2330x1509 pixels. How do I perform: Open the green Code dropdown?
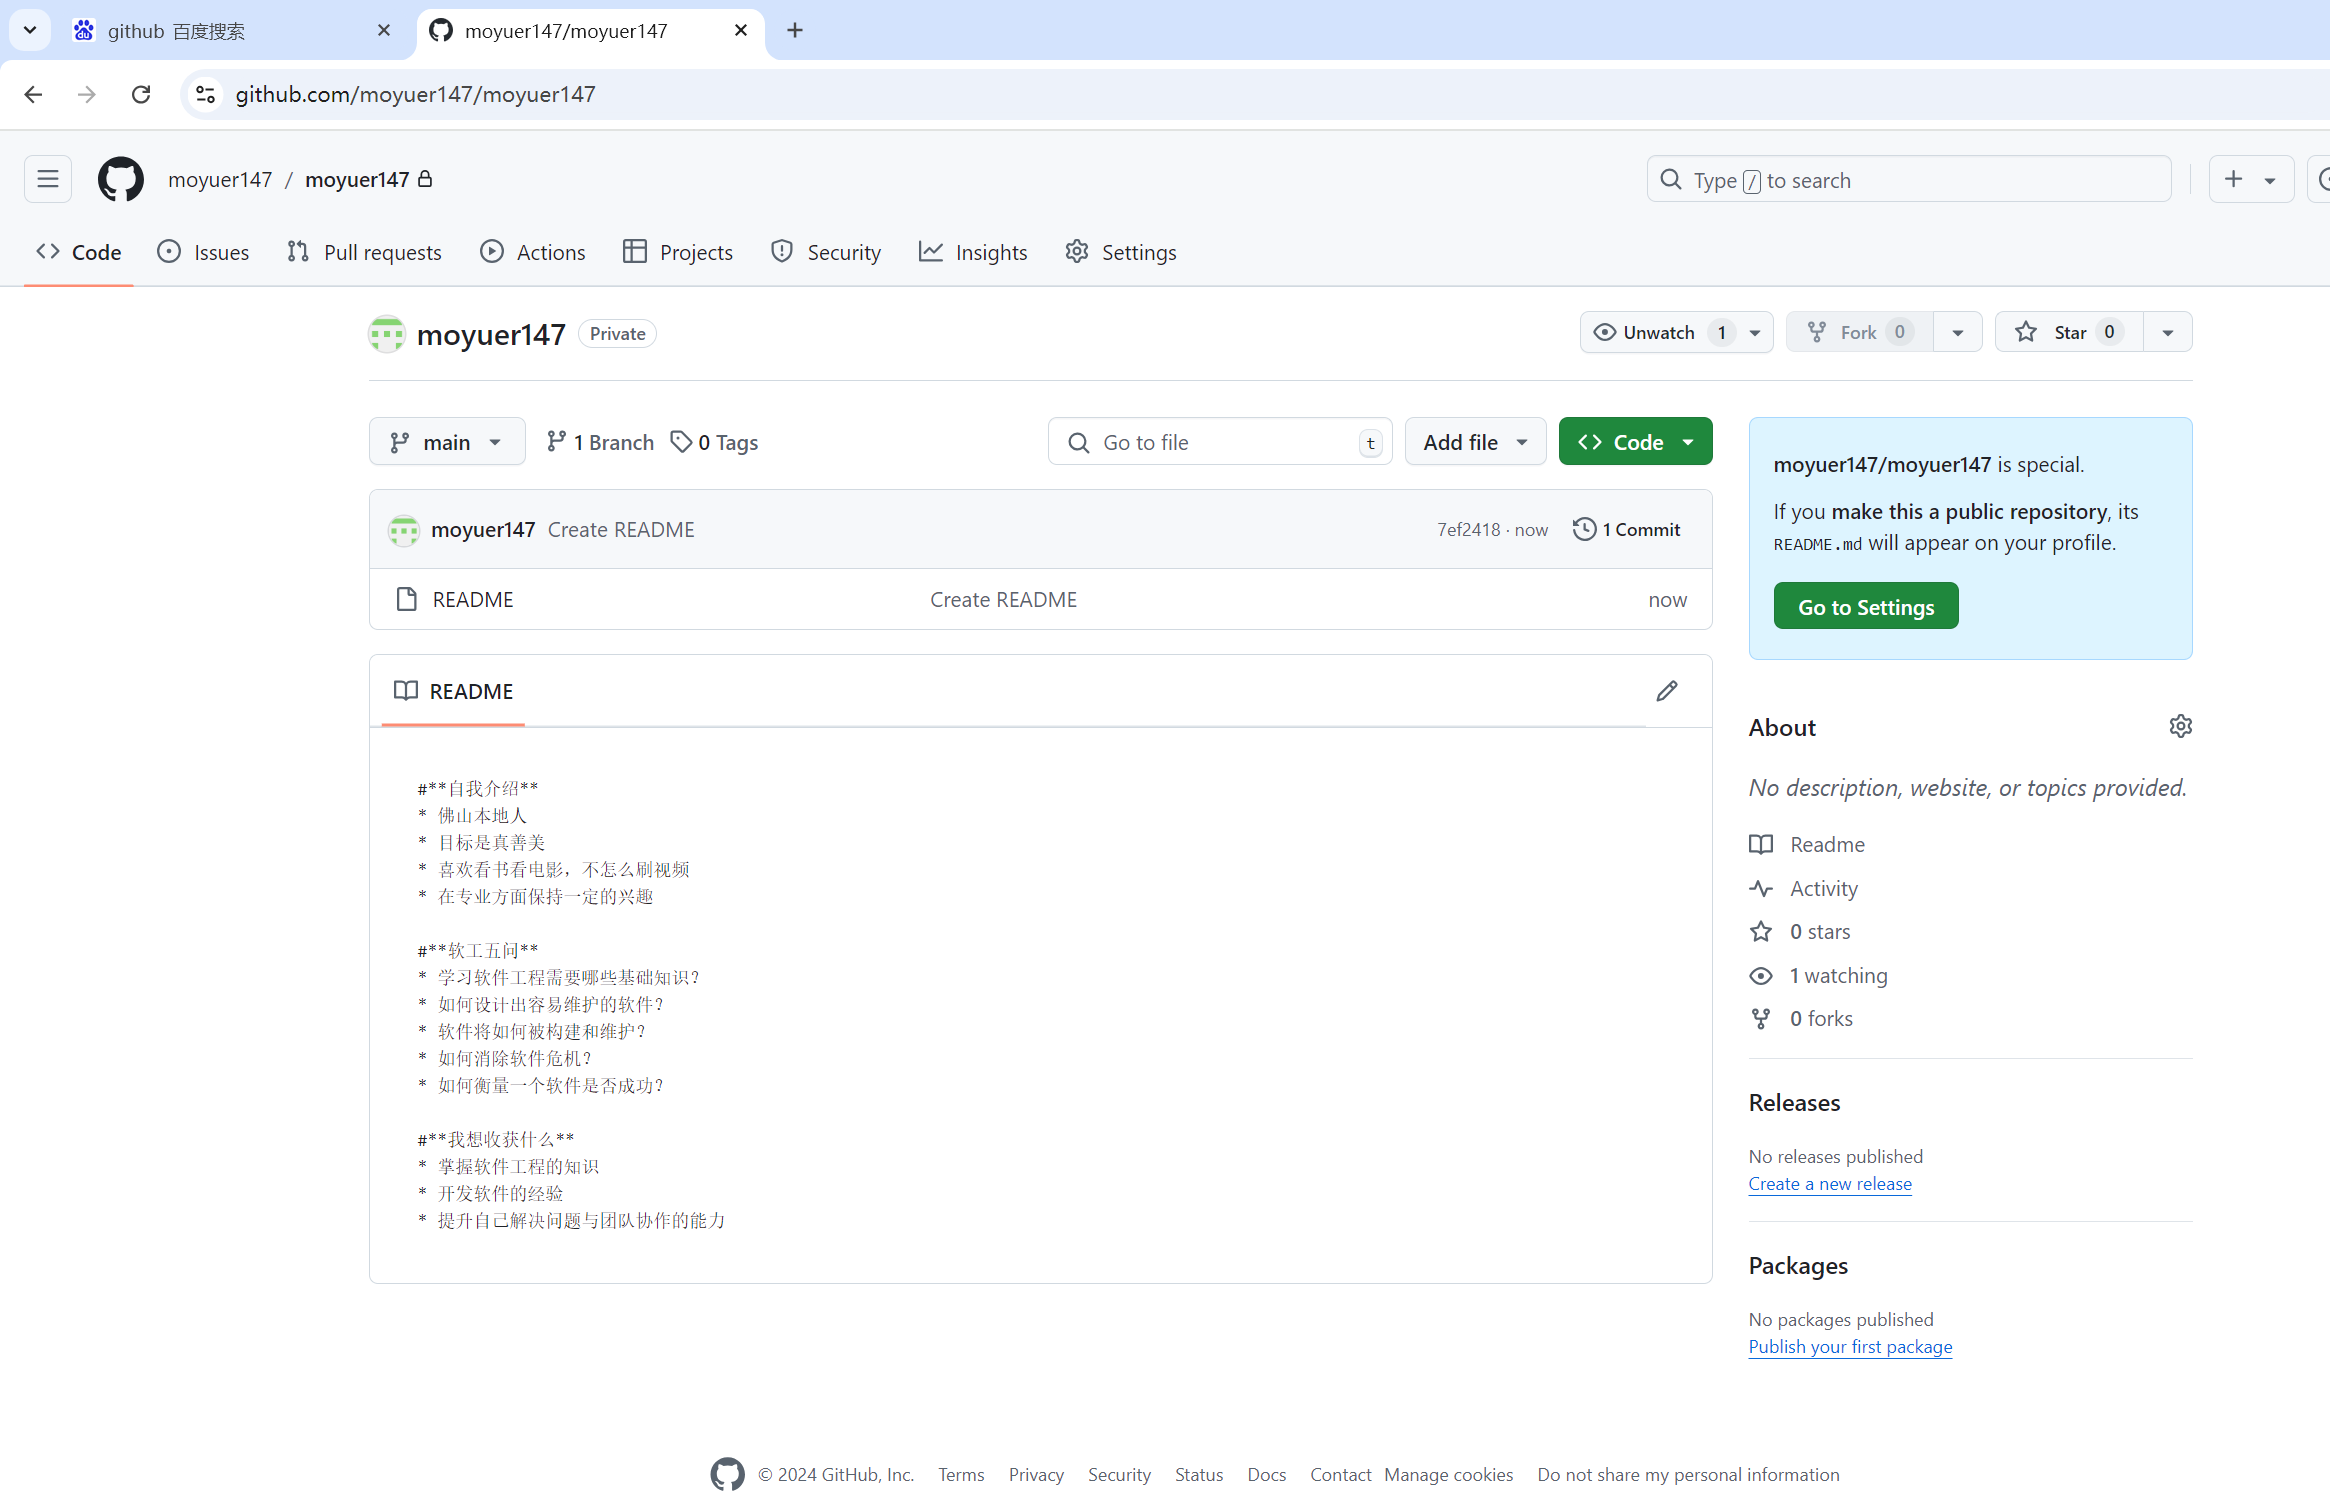coord(1635,442)
